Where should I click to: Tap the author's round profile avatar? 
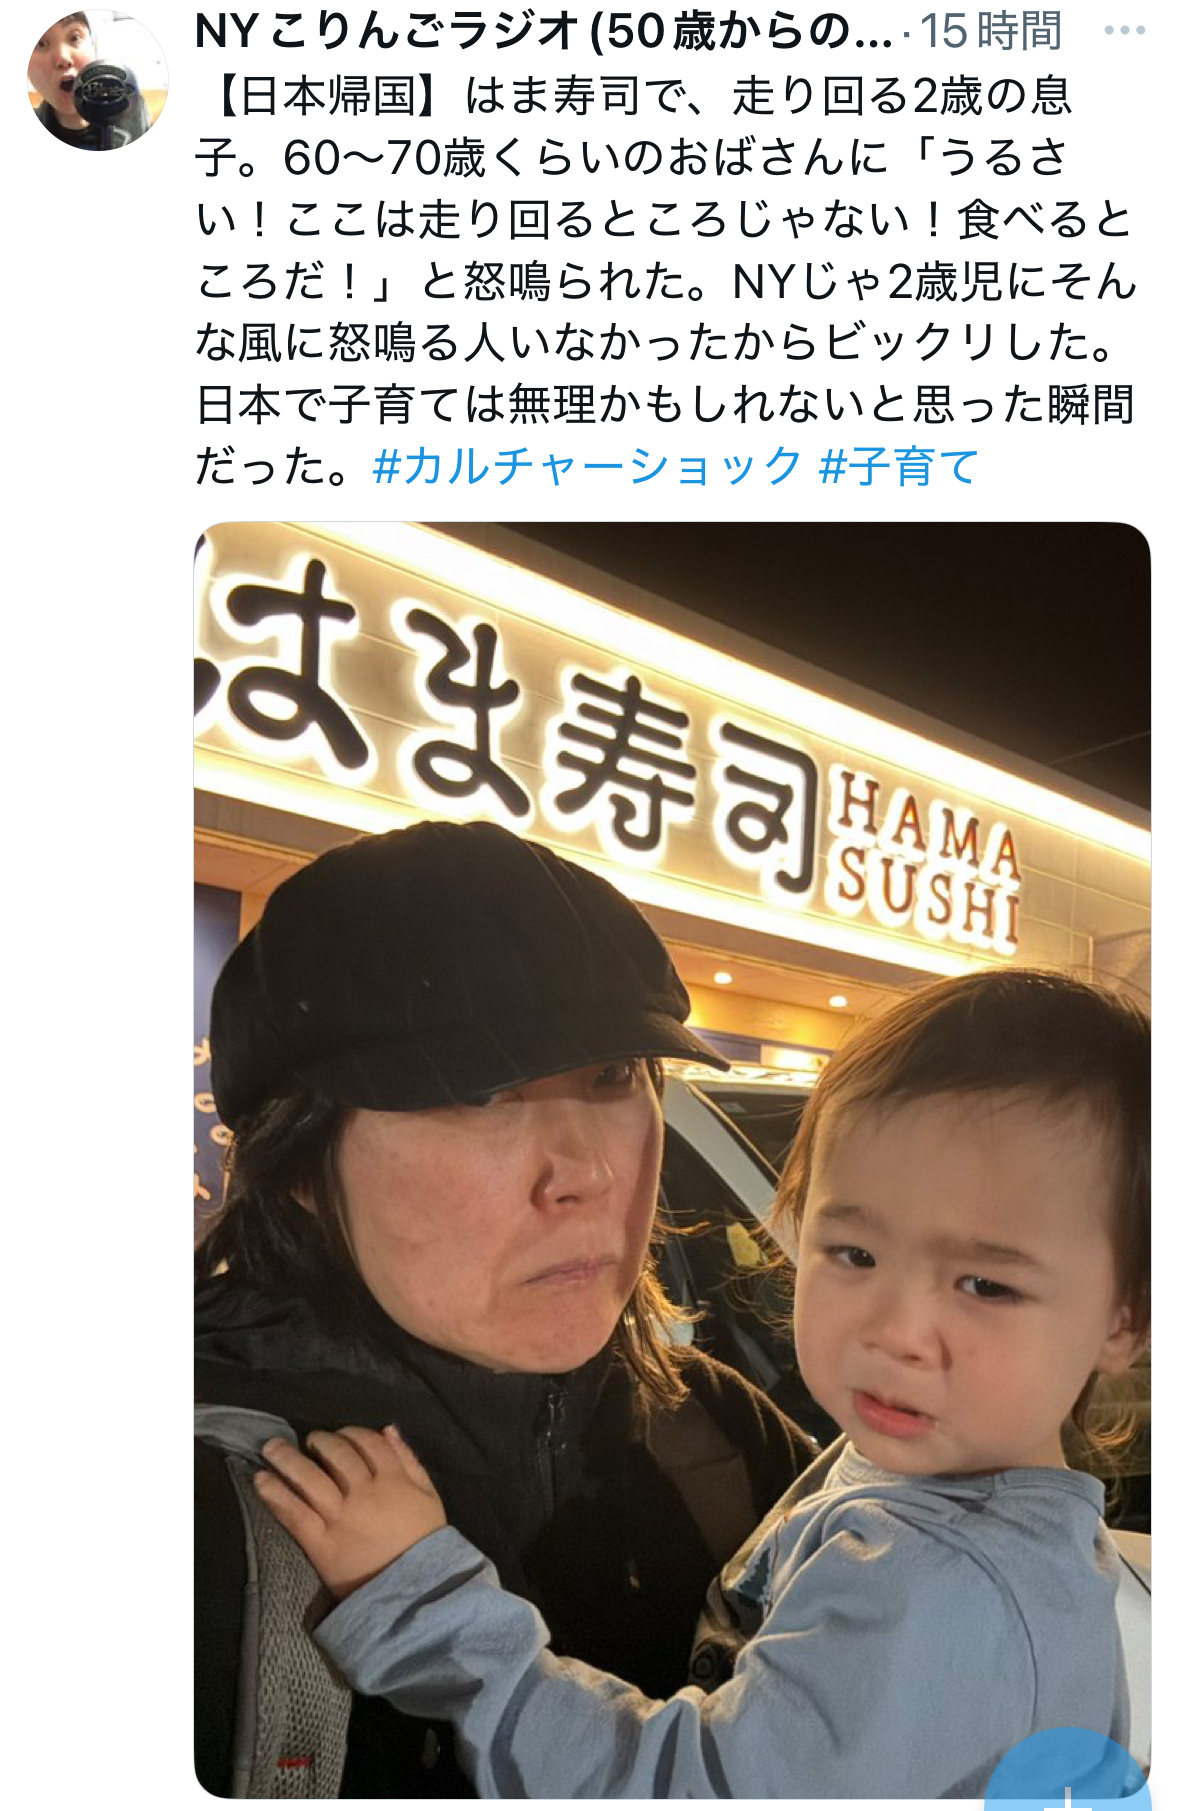coord(97,81)
